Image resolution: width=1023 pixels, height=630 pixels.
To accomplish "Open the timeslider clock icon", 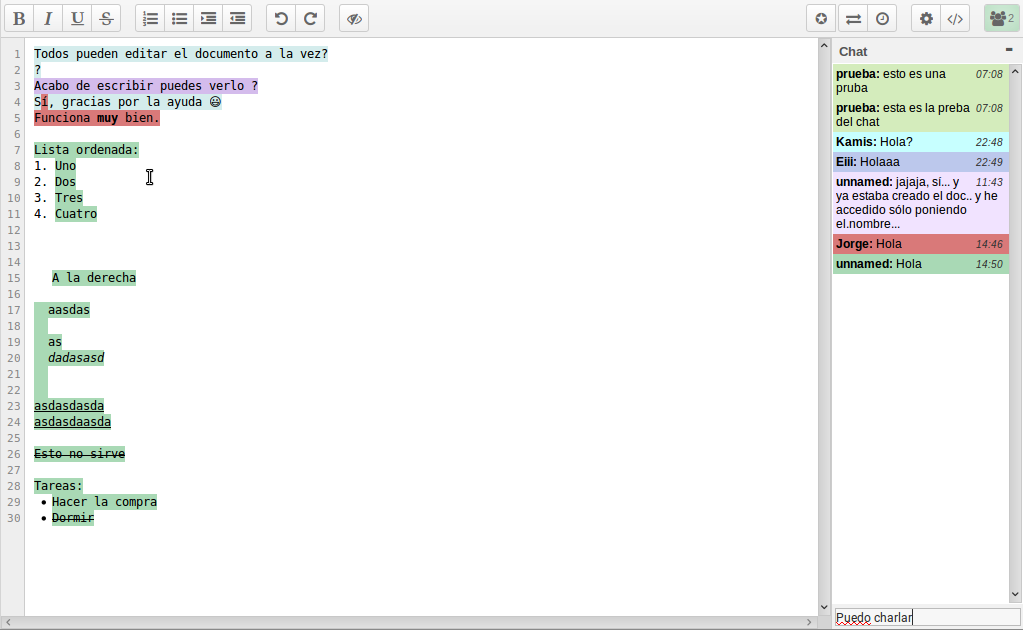I will pyautogui.click(x=882, y=18).
